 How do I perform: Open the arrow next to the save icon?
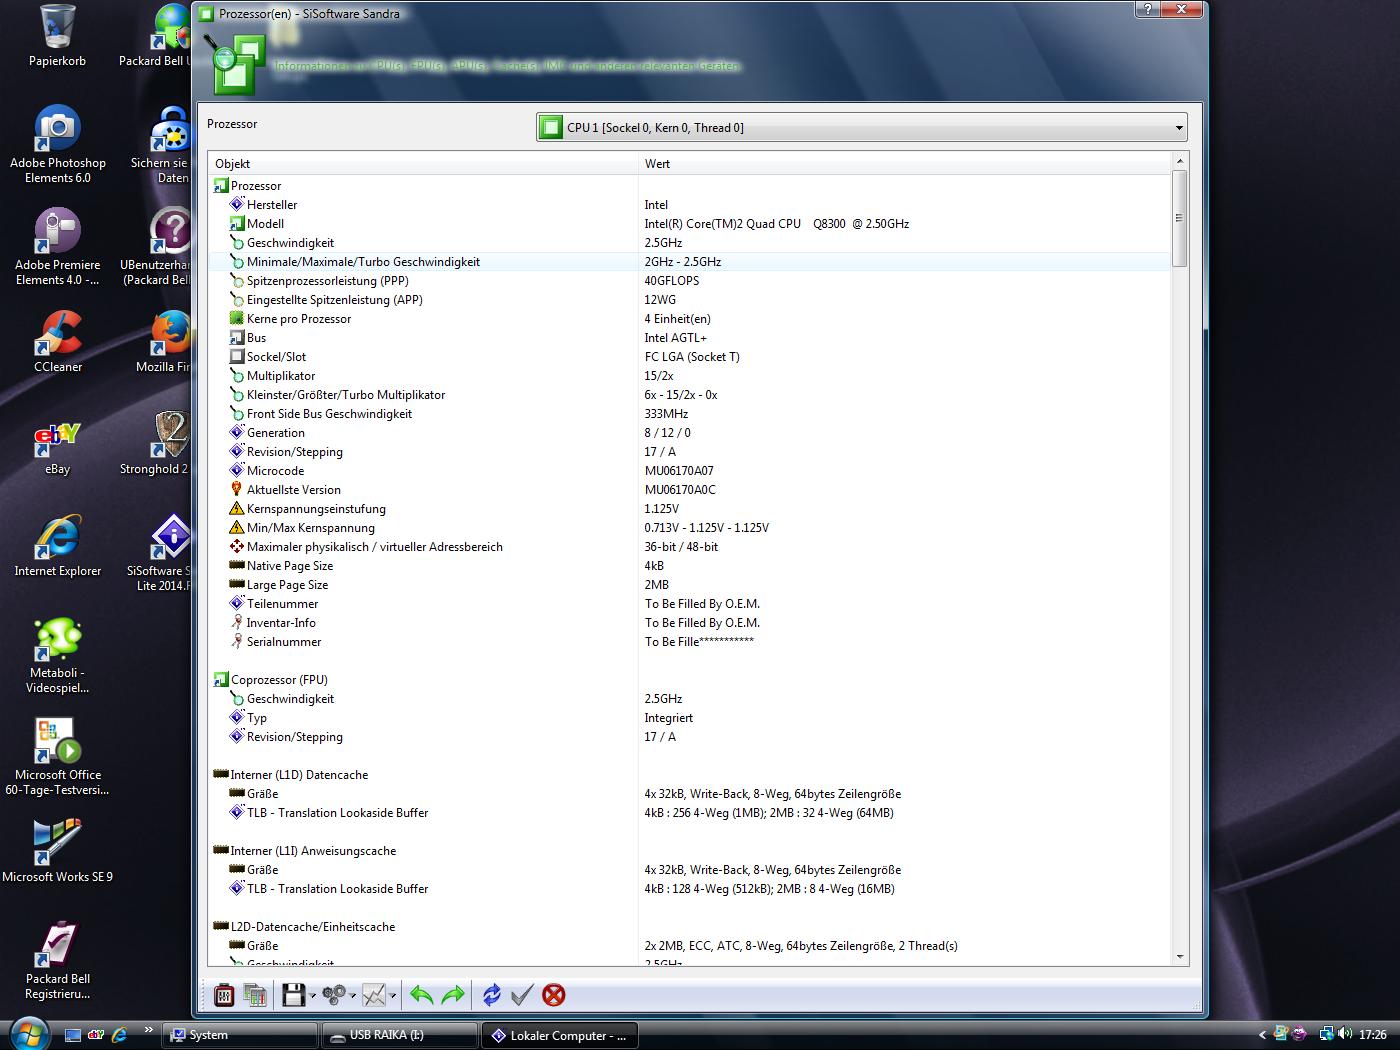(313, 996)
